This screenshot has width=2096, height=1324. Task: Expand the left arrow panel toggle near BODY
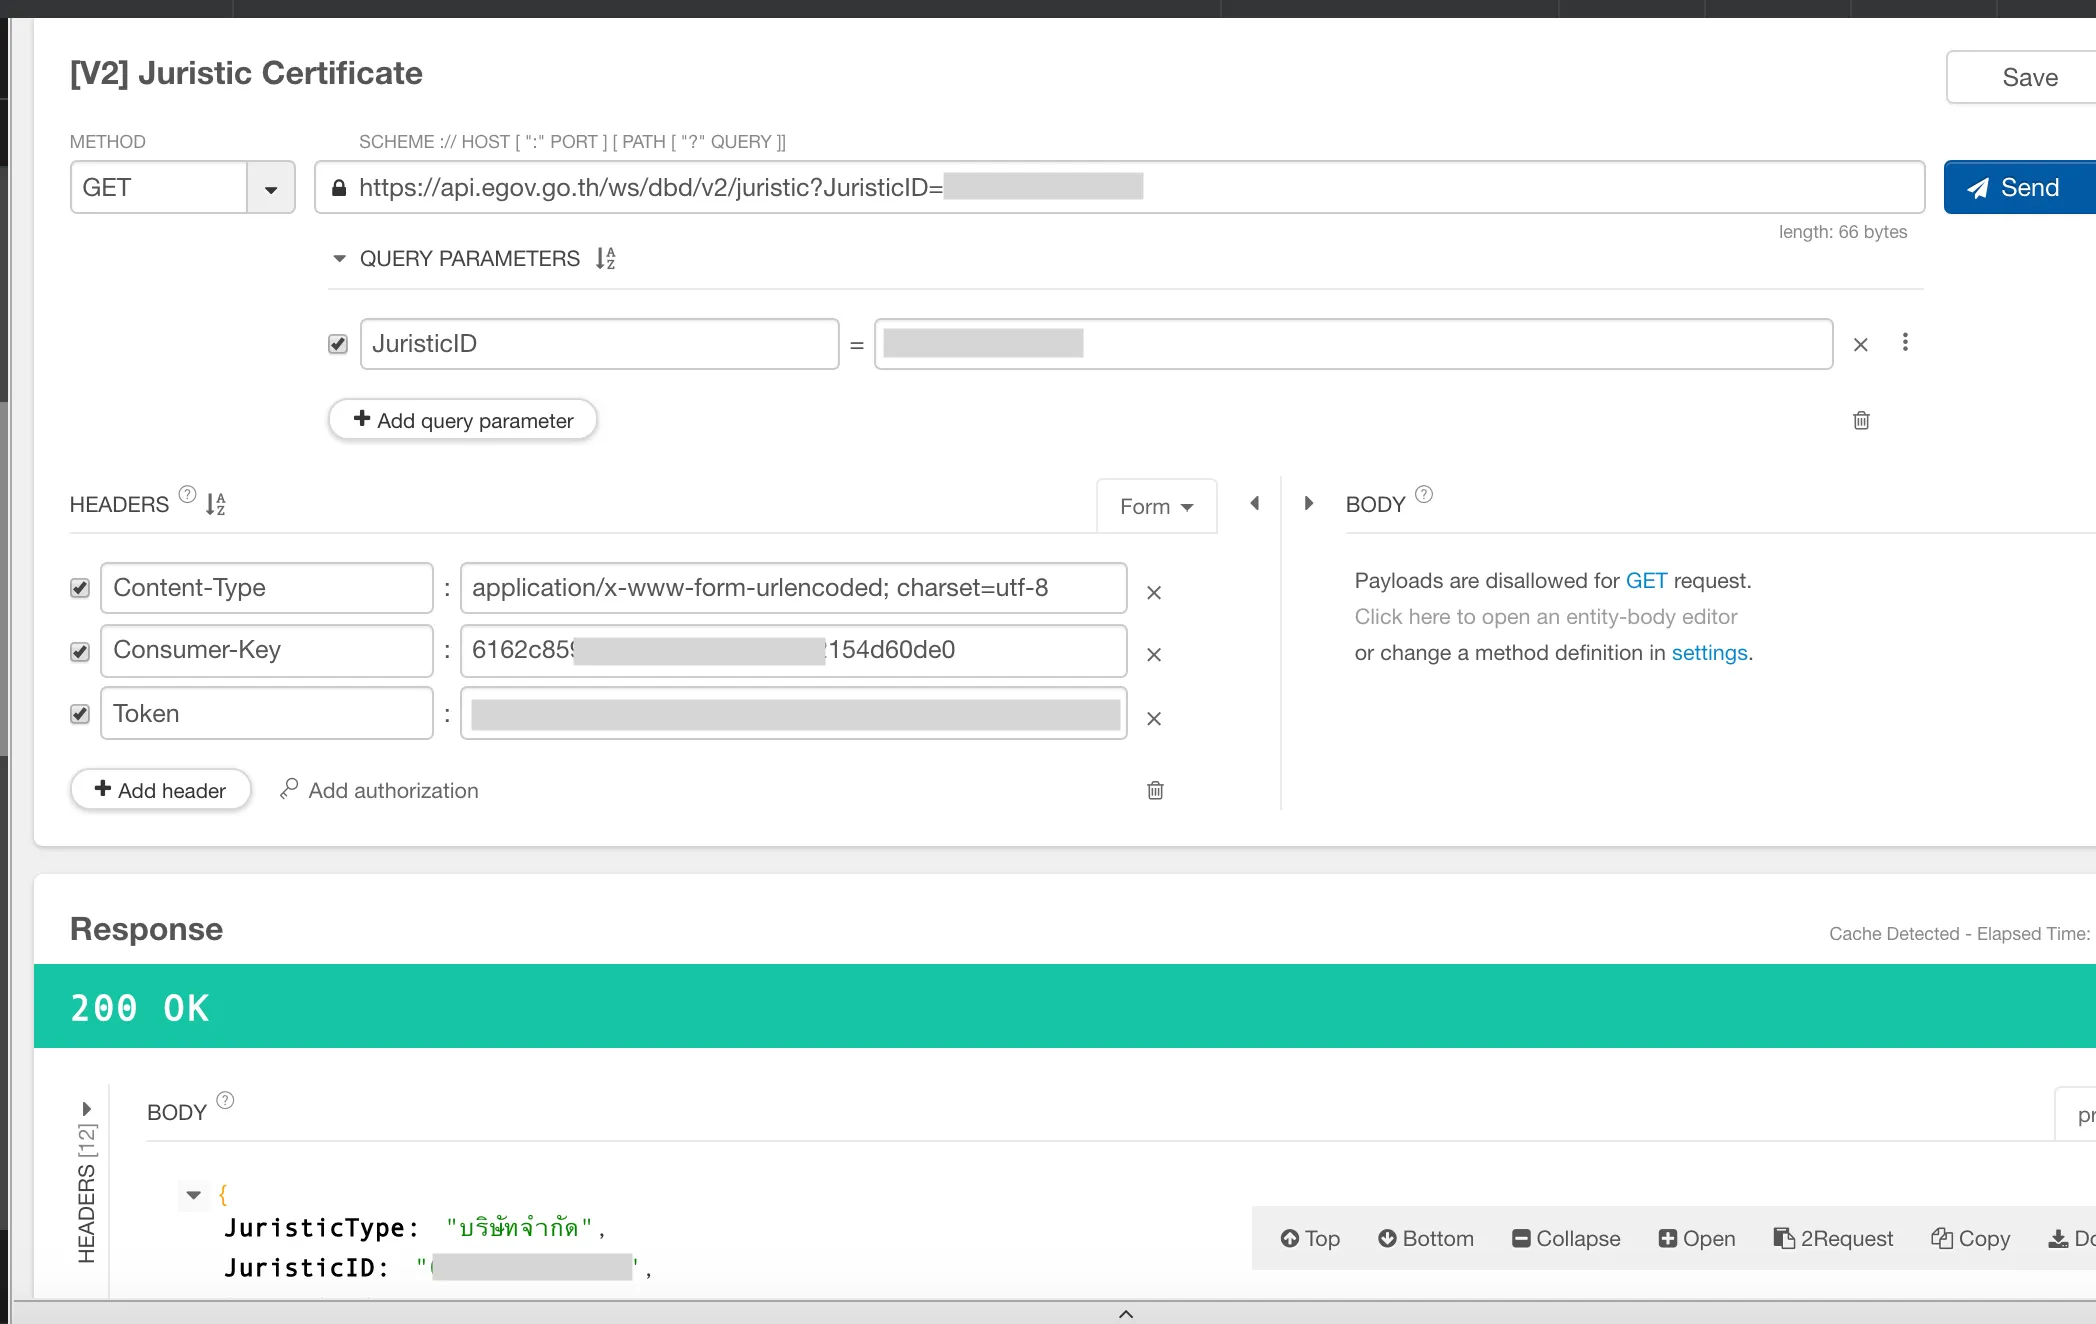(1254, 503)
